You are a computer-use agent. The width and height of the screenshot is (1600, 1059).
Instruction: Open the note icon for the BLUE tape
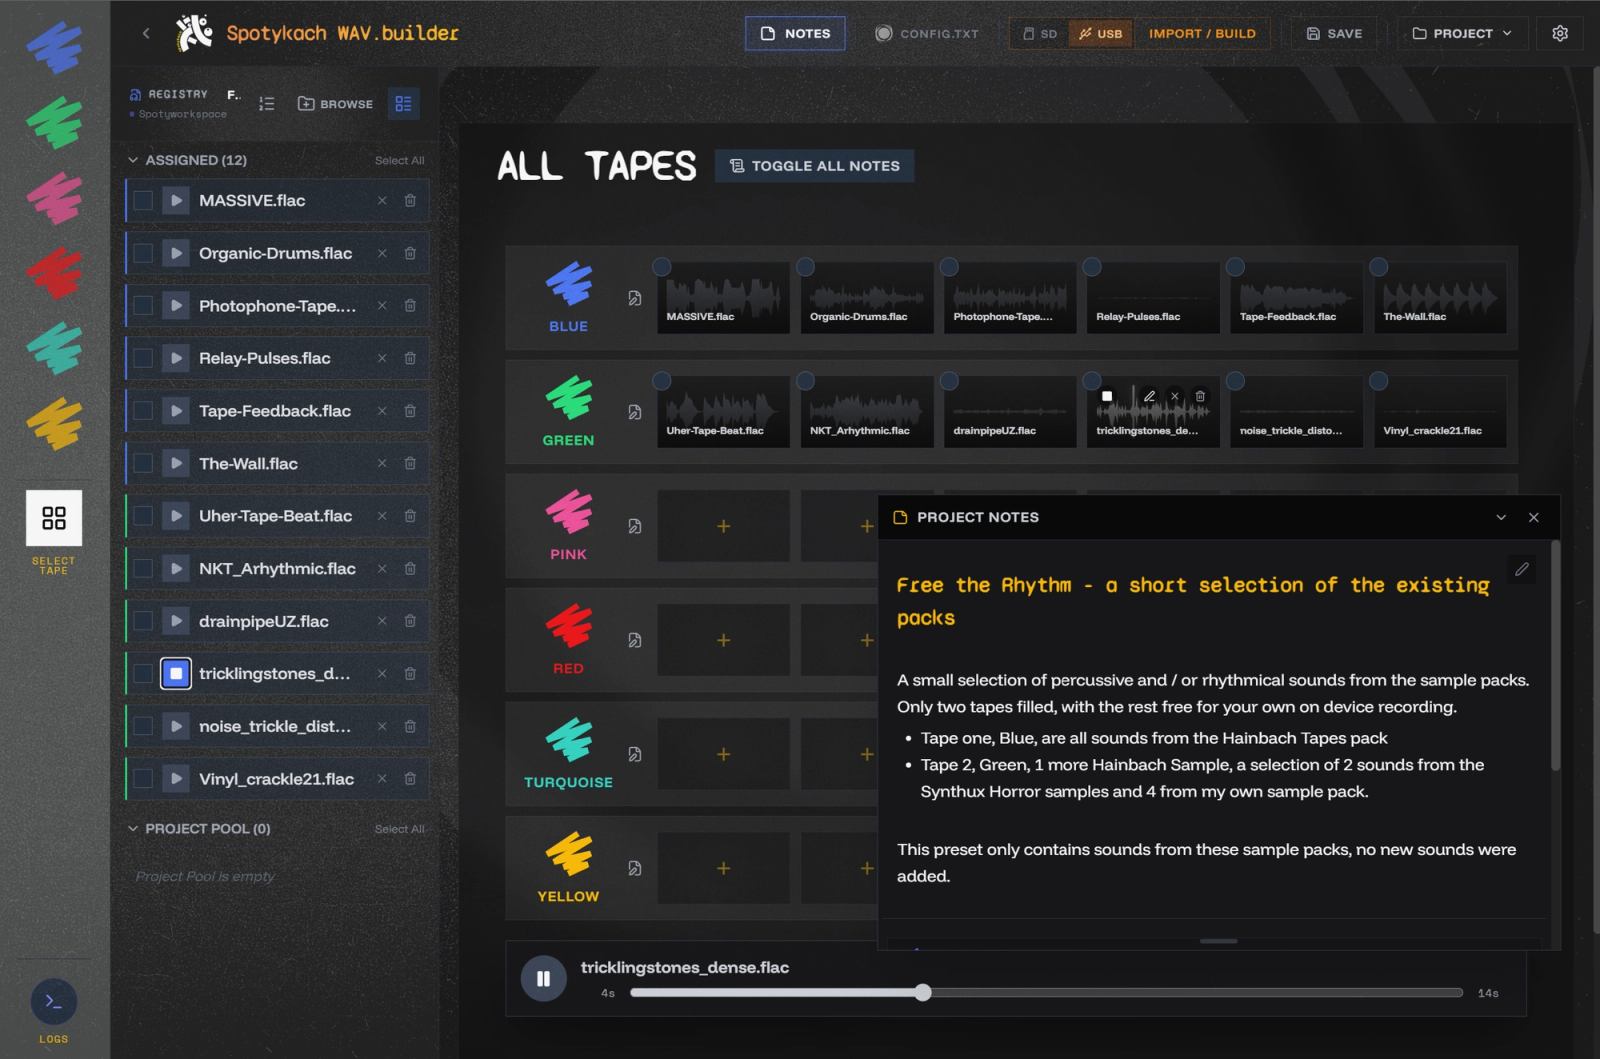point(635,298)
